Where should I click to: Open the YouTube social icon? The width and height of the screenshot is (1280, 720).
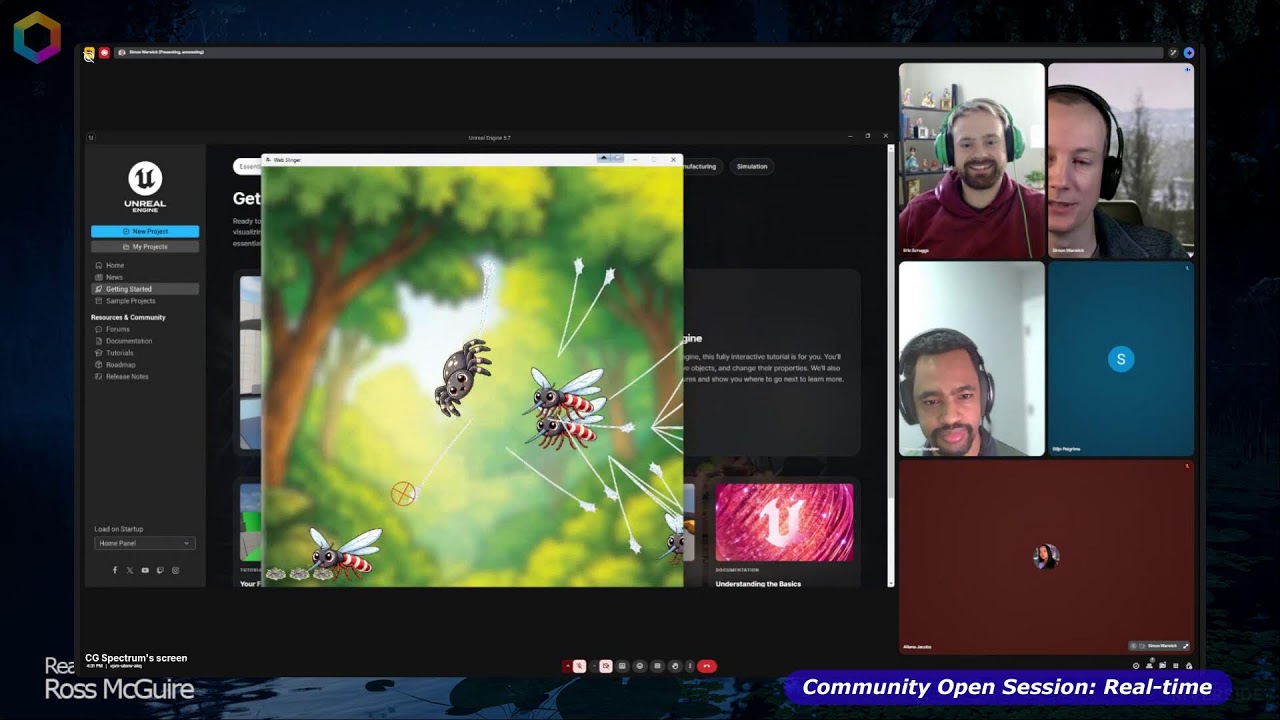[x=145, y=570]
